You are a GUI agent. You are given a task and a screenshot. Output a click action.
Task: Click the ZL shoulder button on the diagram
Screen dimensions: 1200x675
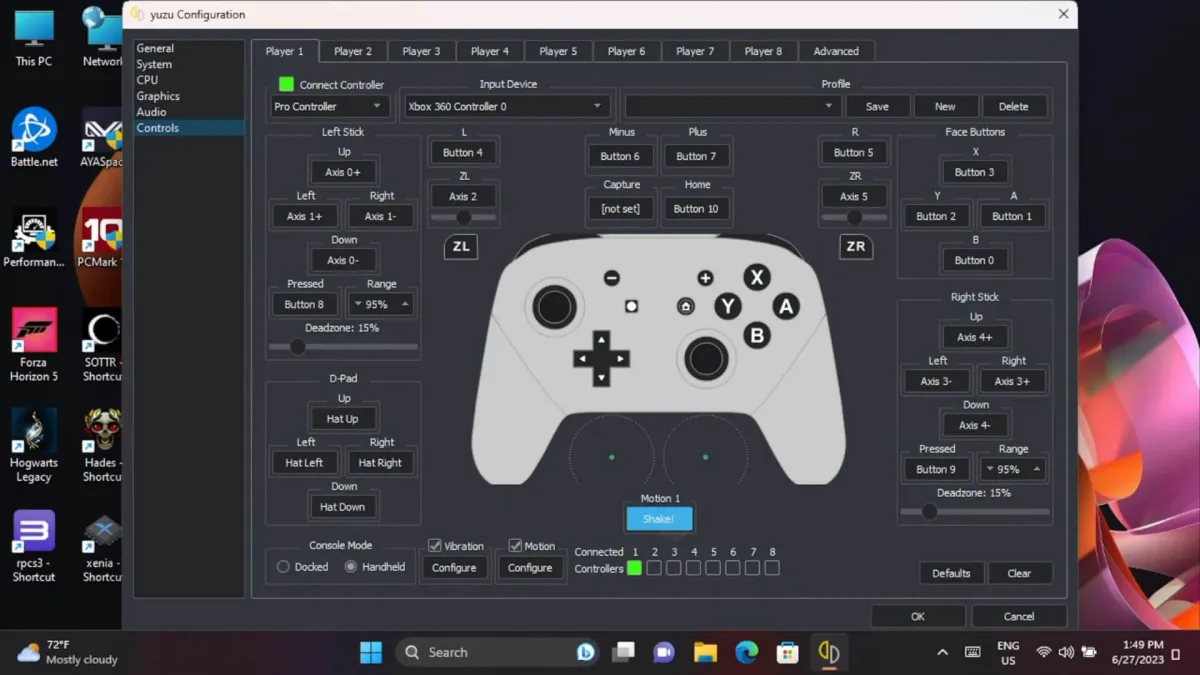point(459,246)
